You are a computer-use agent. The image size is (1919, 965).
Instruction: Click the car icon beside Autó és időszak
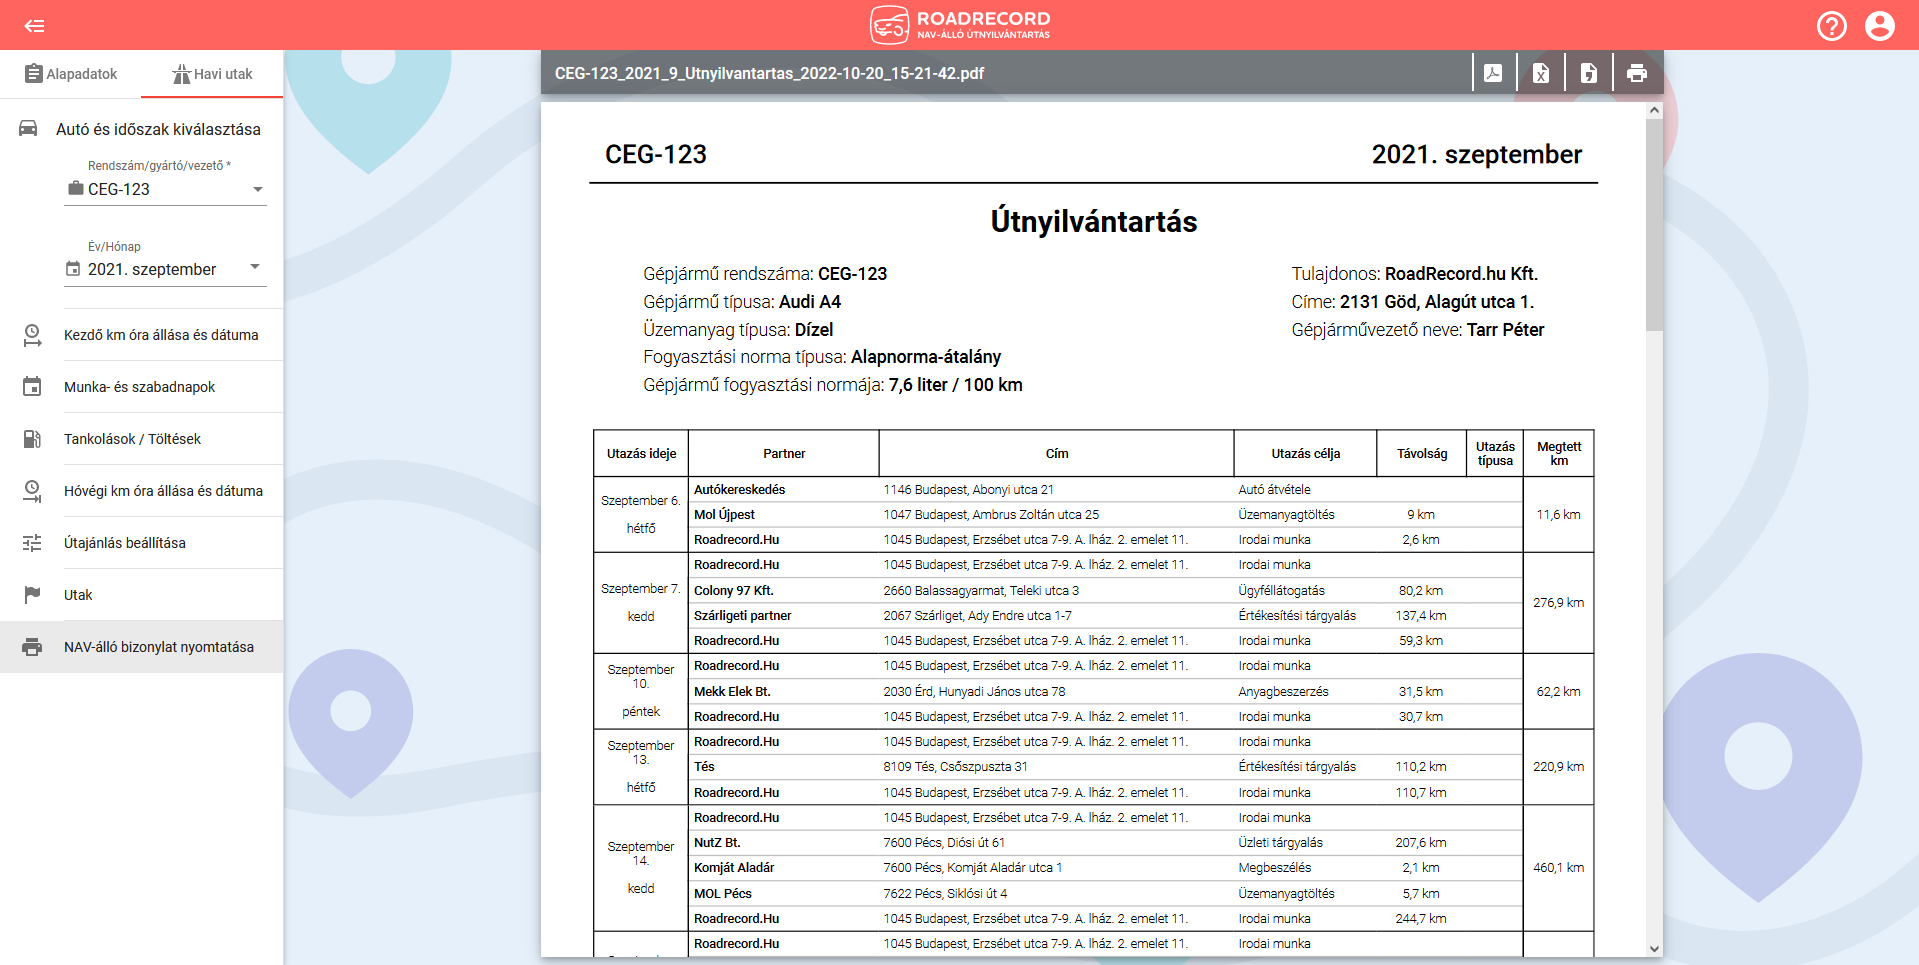pyautogui.click(x=28, y=128)
